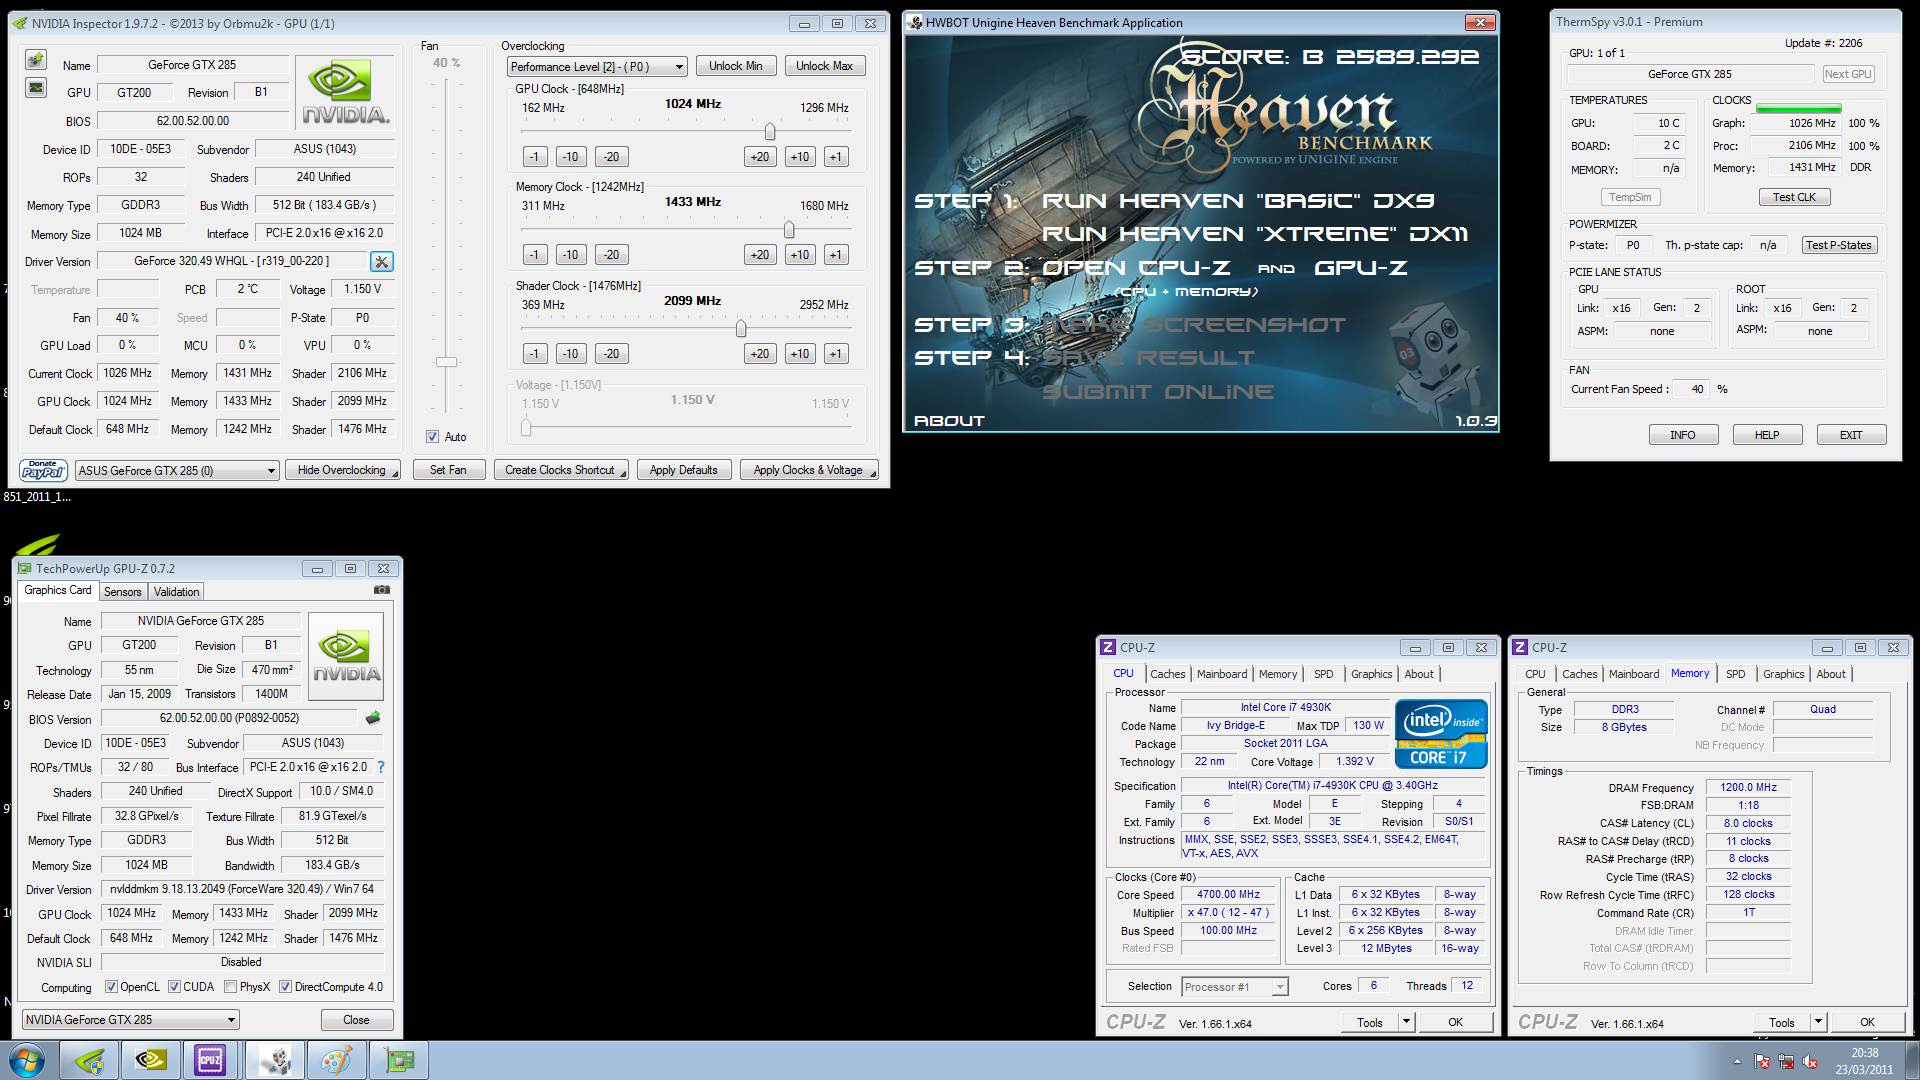
Task: Click the +20 stepper for Shader Clock
Action: tap(760, 354)
